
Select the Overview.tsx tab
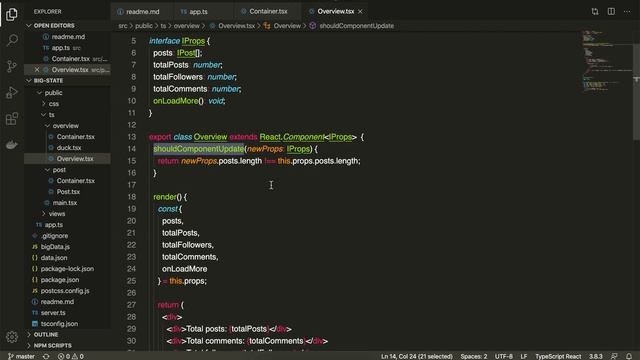(x=336, y=11)
